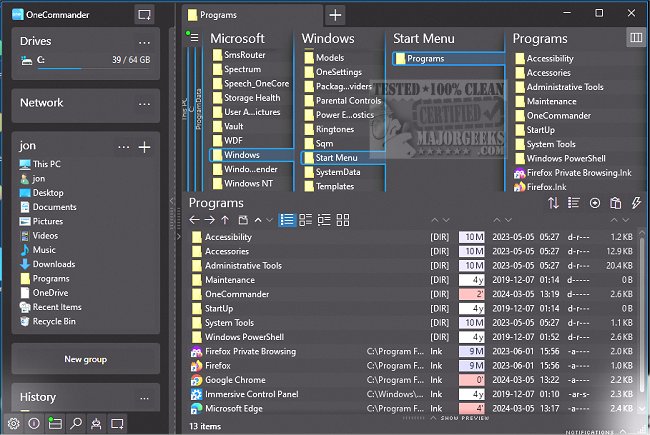650x435 pixels.
Task: Open the hamburger menu beside Microsoft column
Action: (194, 38)
